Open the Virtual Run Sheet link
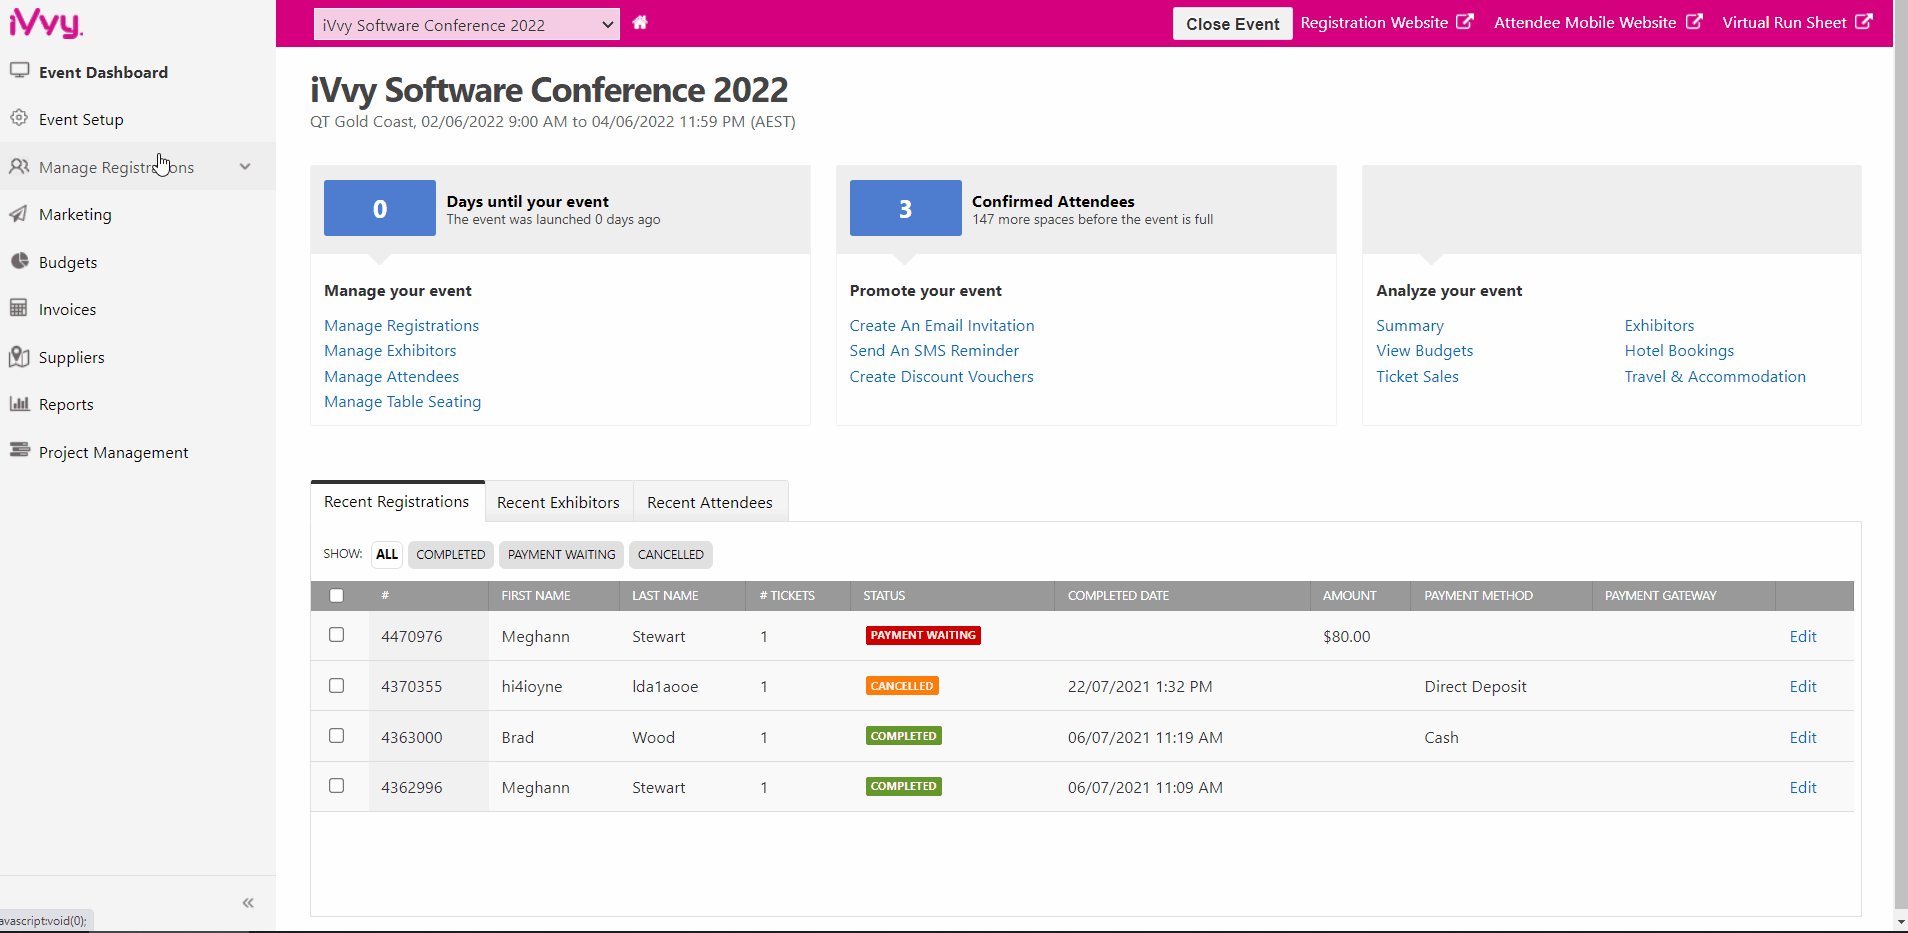 1784,23
